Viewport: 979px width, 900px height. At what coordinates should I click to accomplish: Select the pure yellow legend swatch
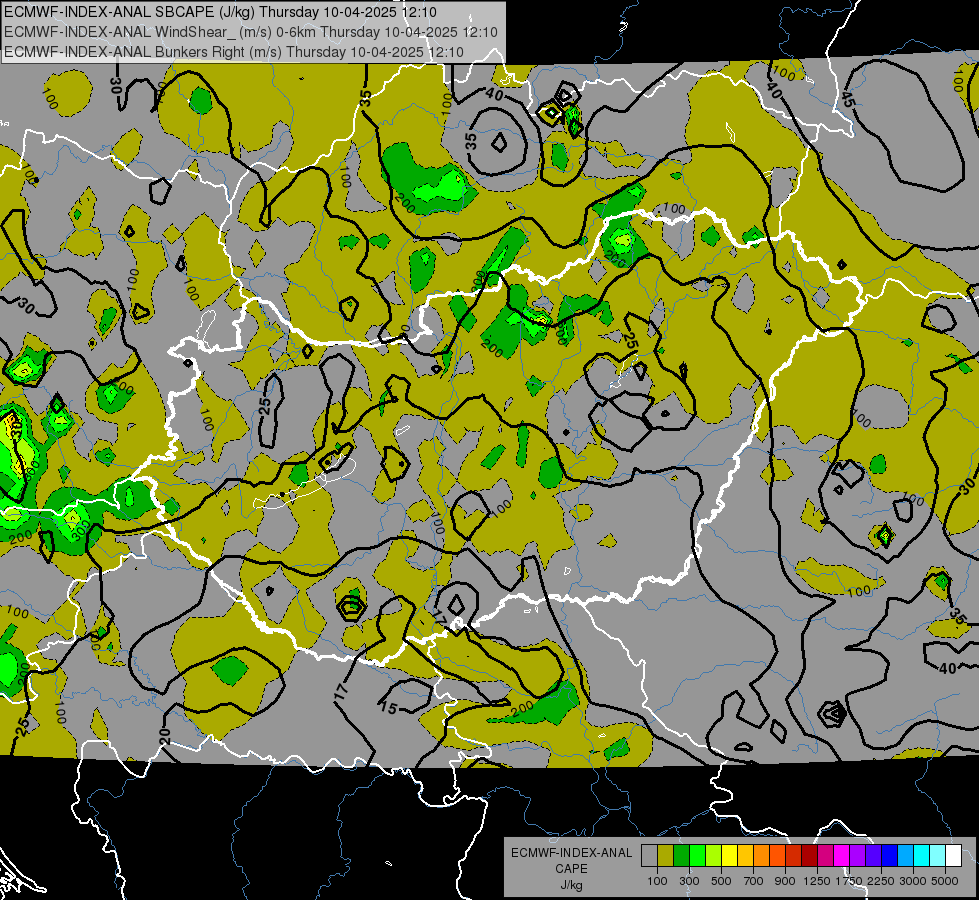(x=729, y=856)
